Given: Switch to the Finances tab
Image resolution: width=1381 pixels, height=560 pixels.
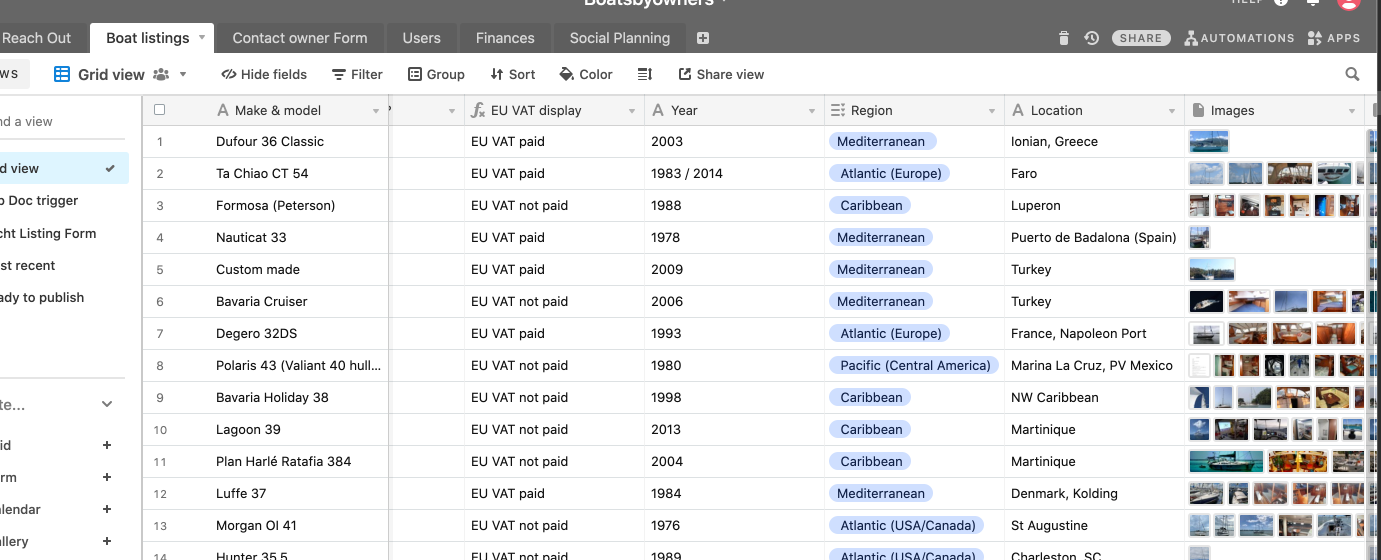Looking at the screenshot, I should click(x=505, y=38).
